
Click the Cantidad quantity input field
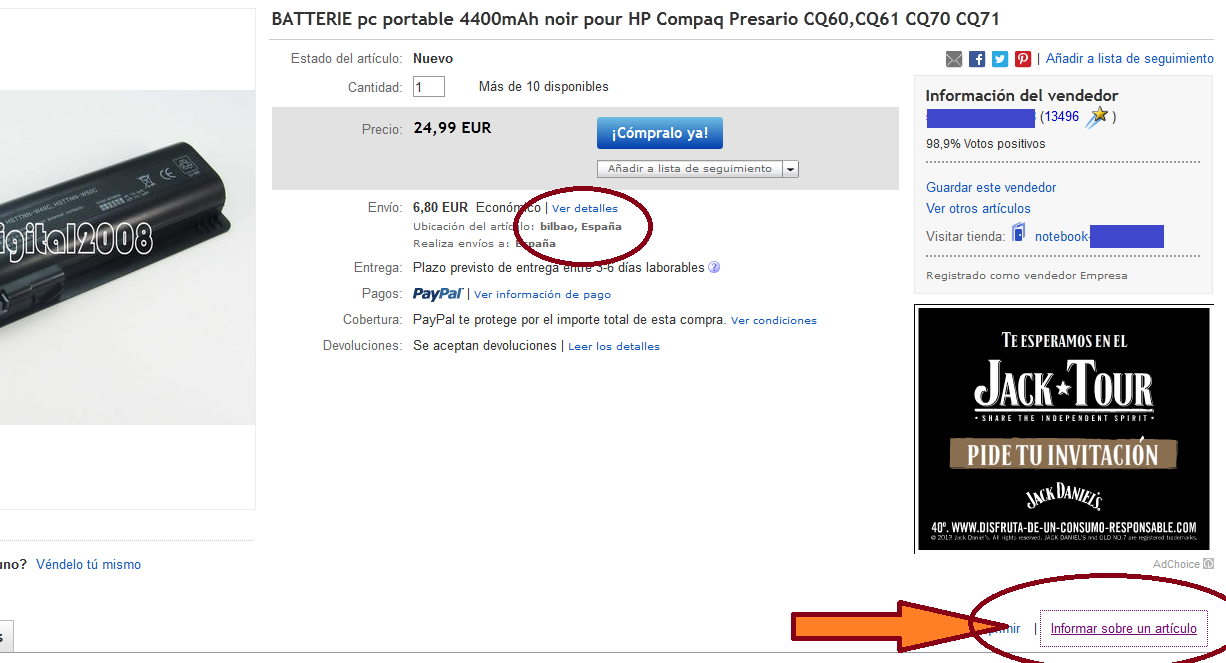tap(429, 87)
